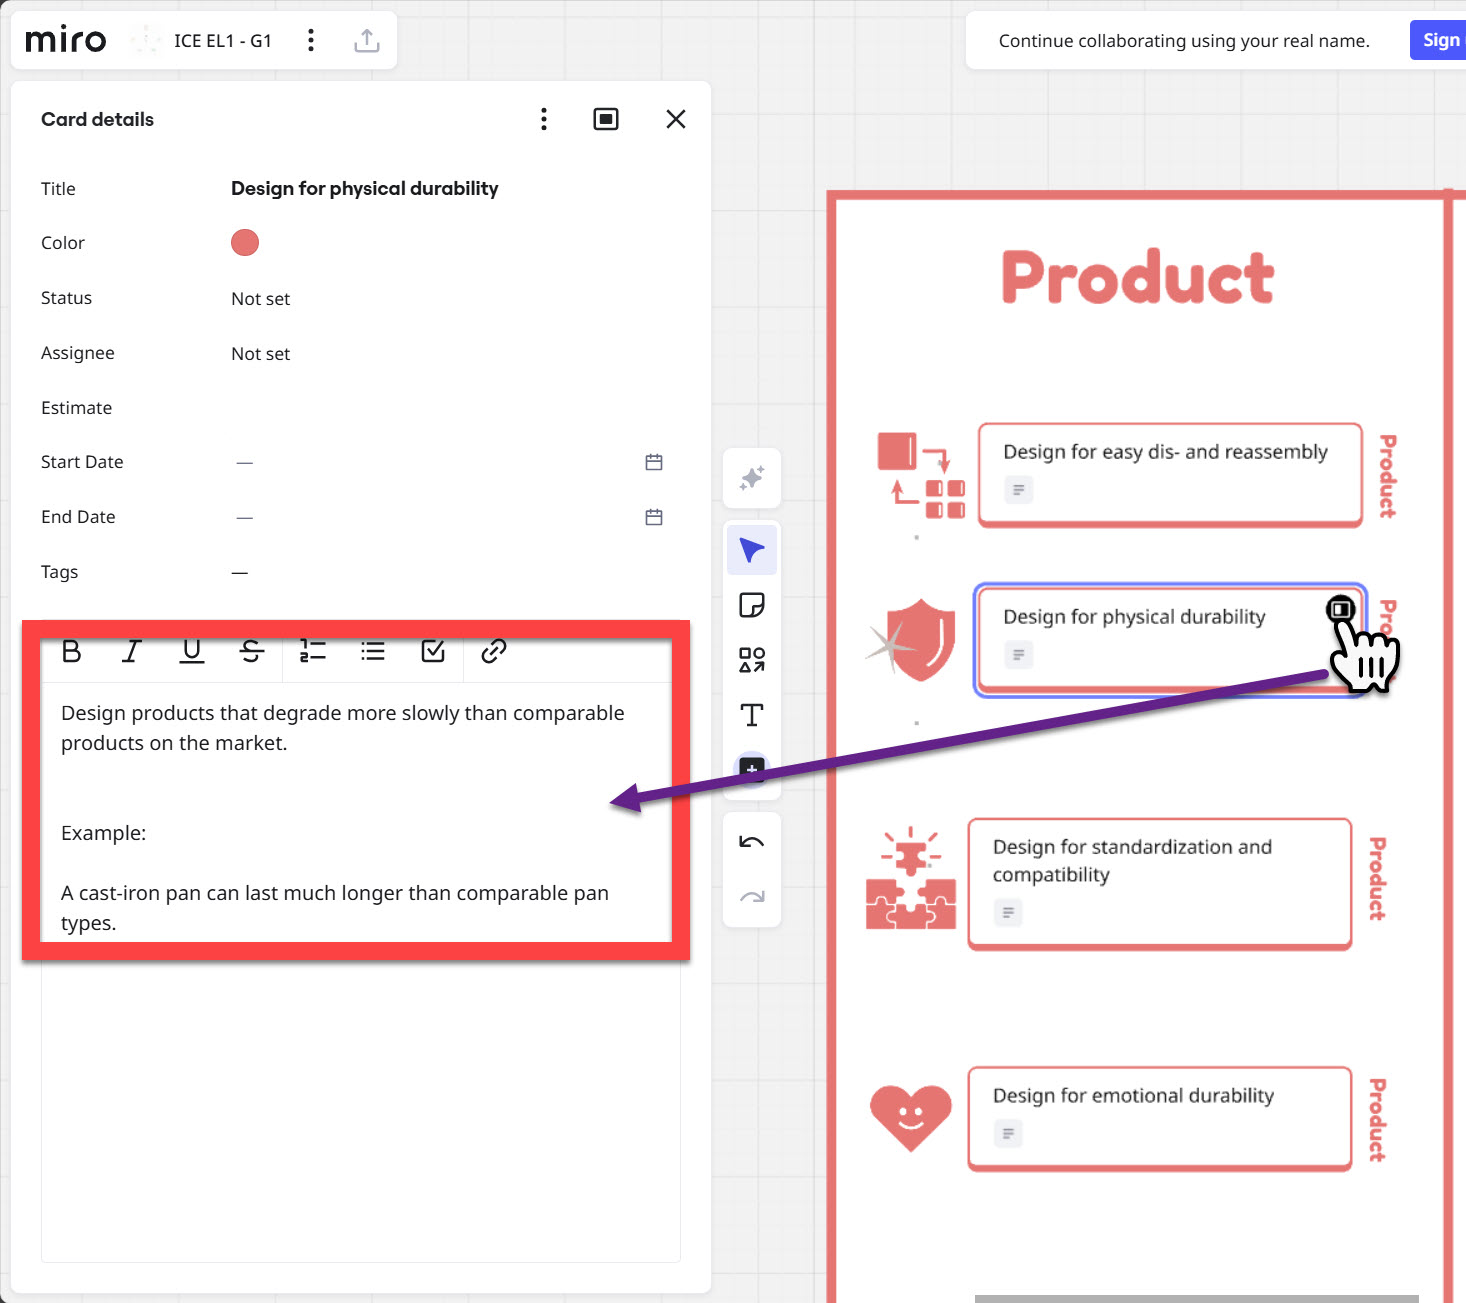Select the cursor selection tool
The image size is (1466, 1303).
[x=751, y=550]
